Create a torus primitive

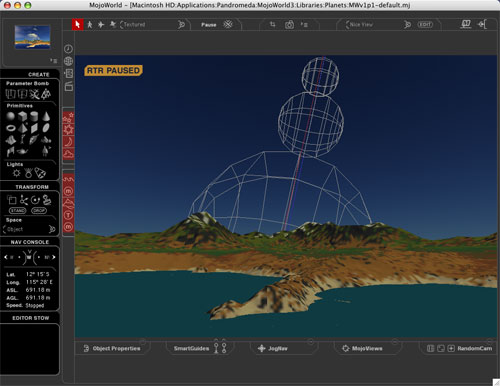tap(11, 128)
